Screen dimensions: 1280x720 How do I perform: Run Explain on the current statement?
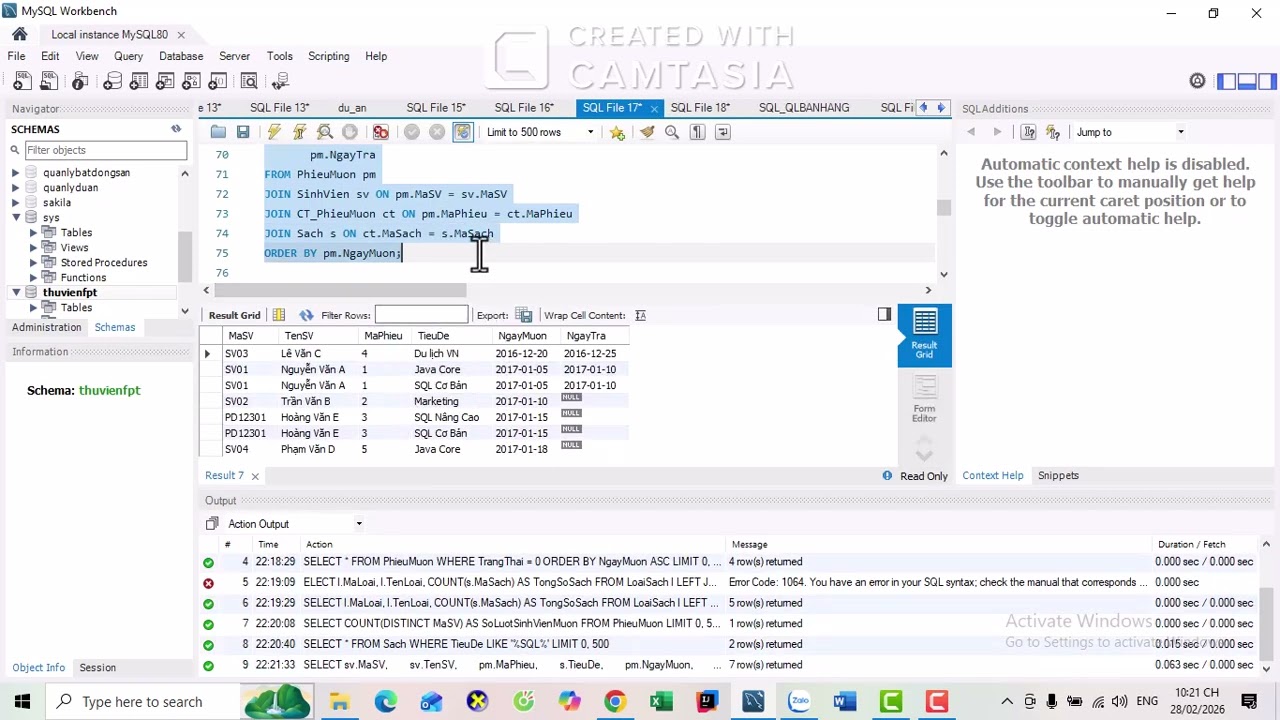pyautogui.click(x=325, y=132)
